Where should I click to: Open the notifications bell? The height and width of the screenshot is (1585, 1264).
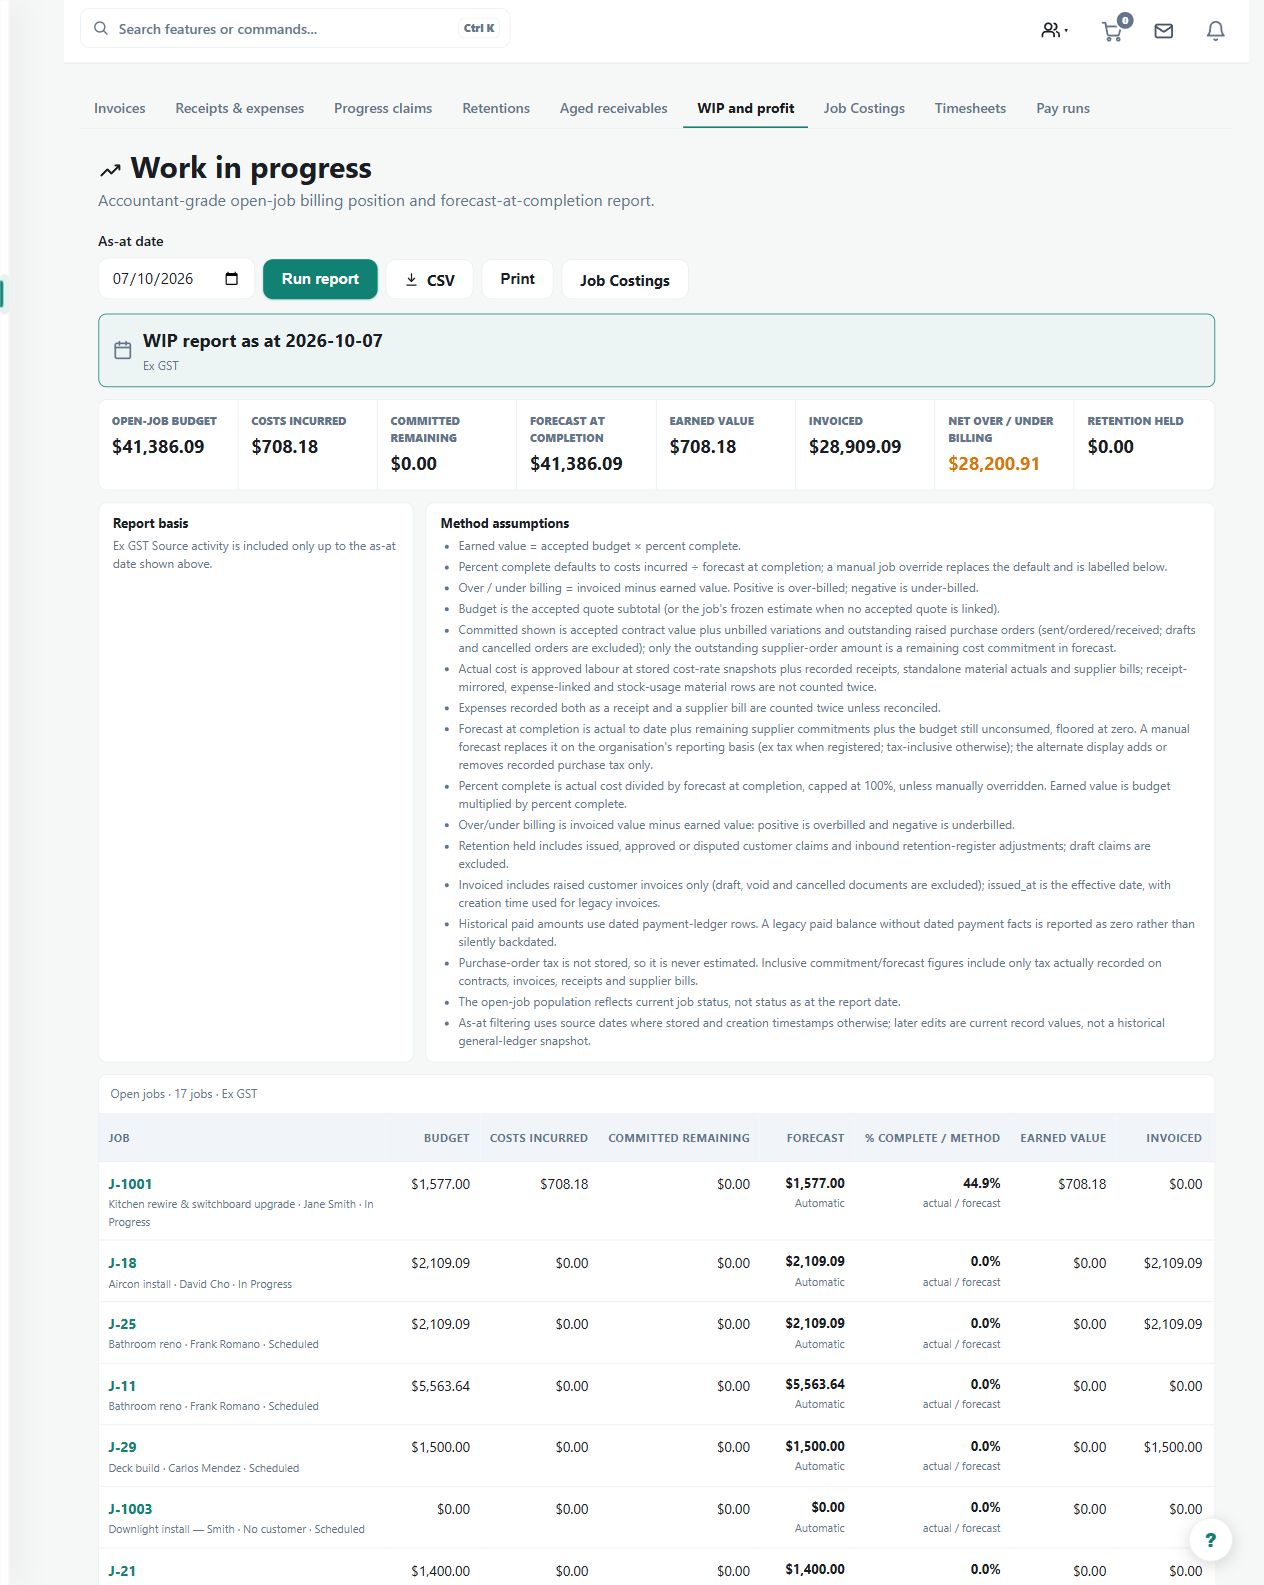tap(1216, 31)
